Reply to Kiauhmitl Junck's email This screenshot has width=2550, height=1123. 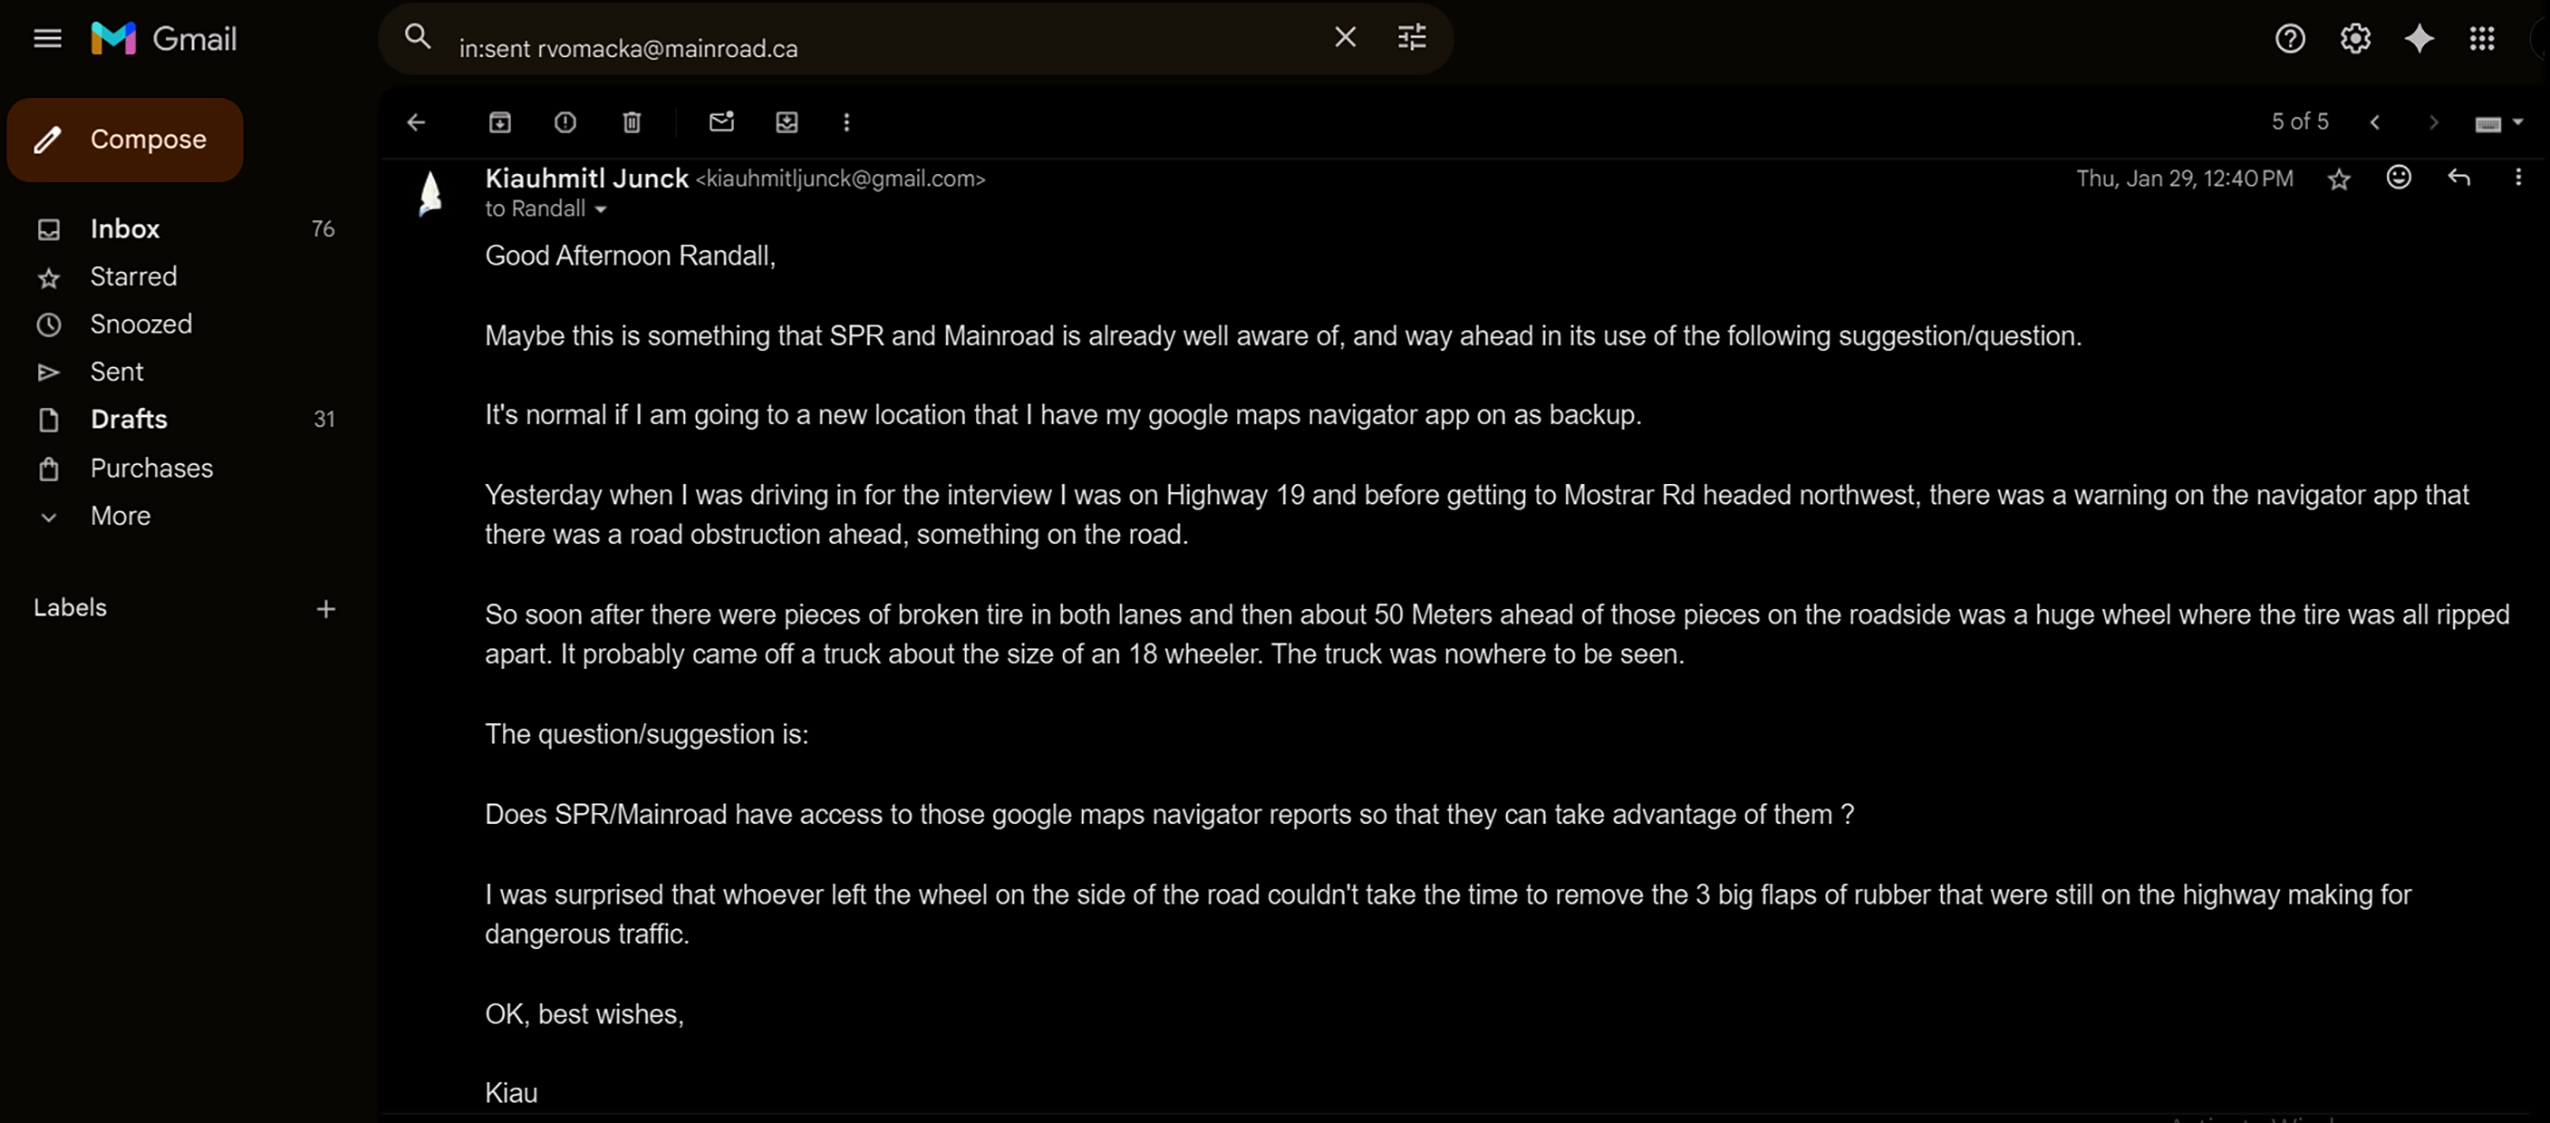tap(2459, 178)
